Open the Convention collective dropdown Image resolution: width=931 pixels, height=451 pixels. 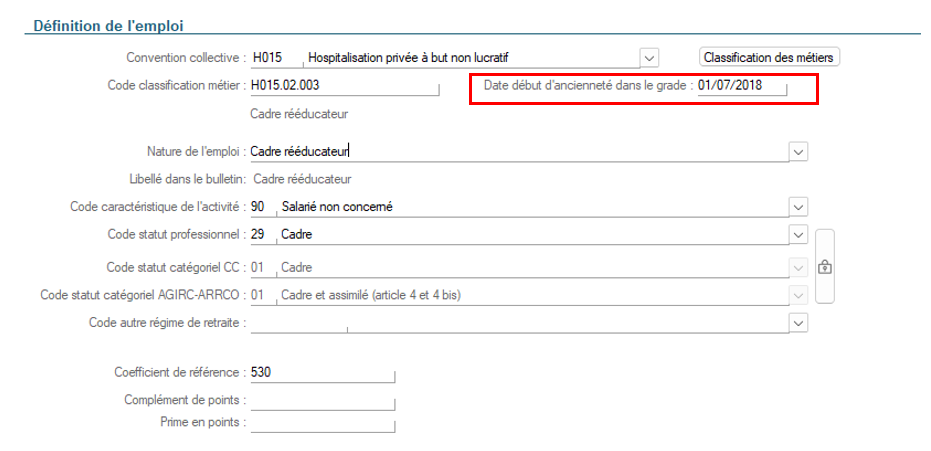point(649,58)
